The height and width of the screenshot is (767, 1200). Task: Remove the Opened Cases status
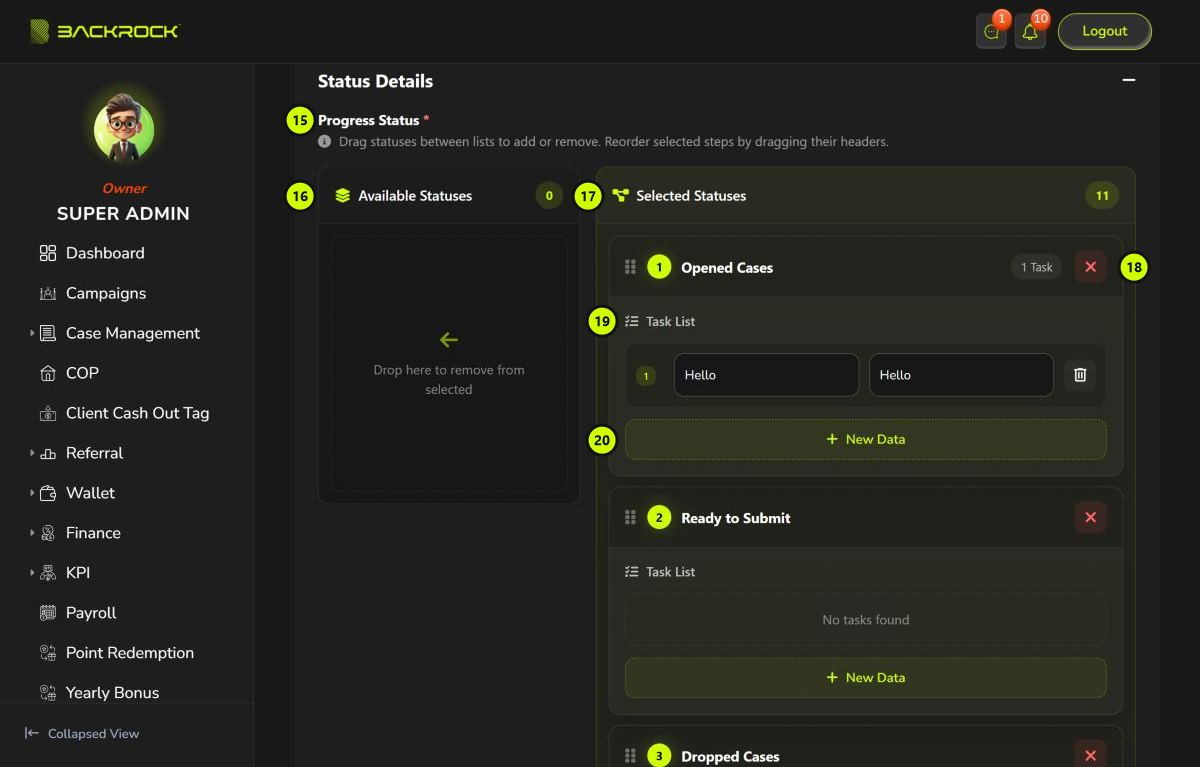pos(1091,267)
